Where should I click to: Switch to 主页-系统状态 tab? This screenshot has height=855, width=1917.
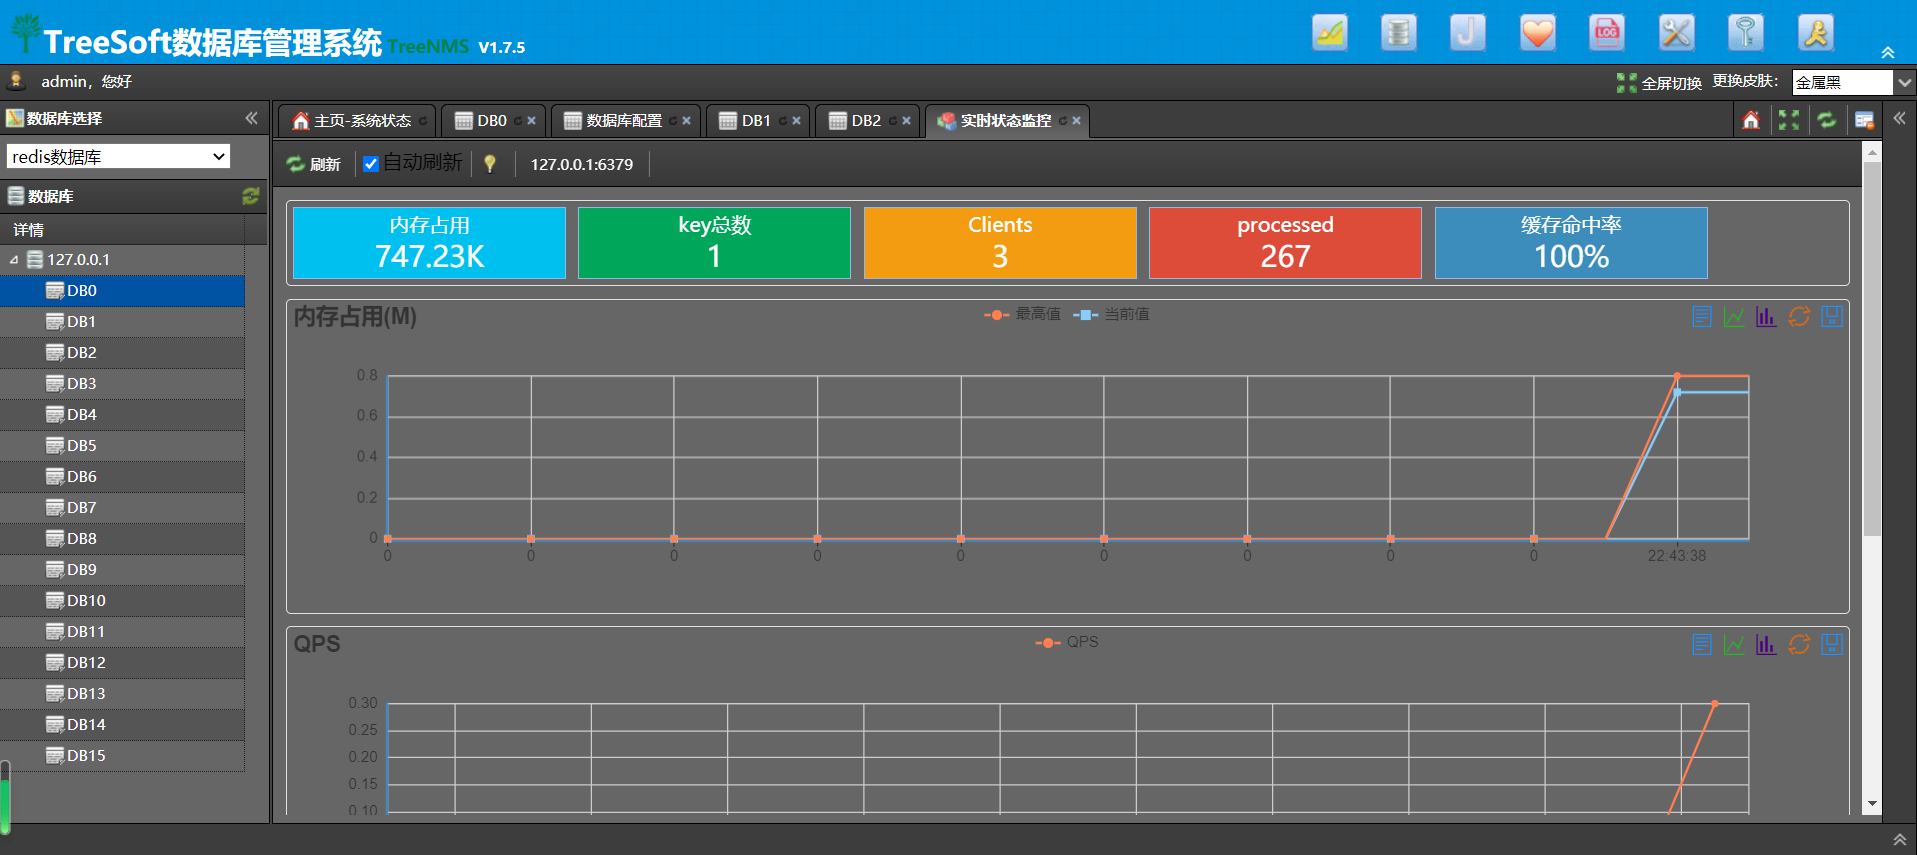tap(356, 120)
